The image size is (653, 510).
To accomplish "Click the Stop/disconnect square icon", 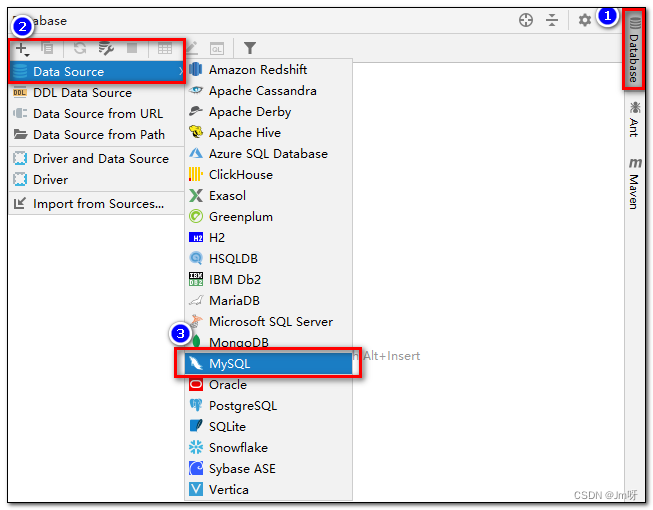I will (x=132, y=48).
